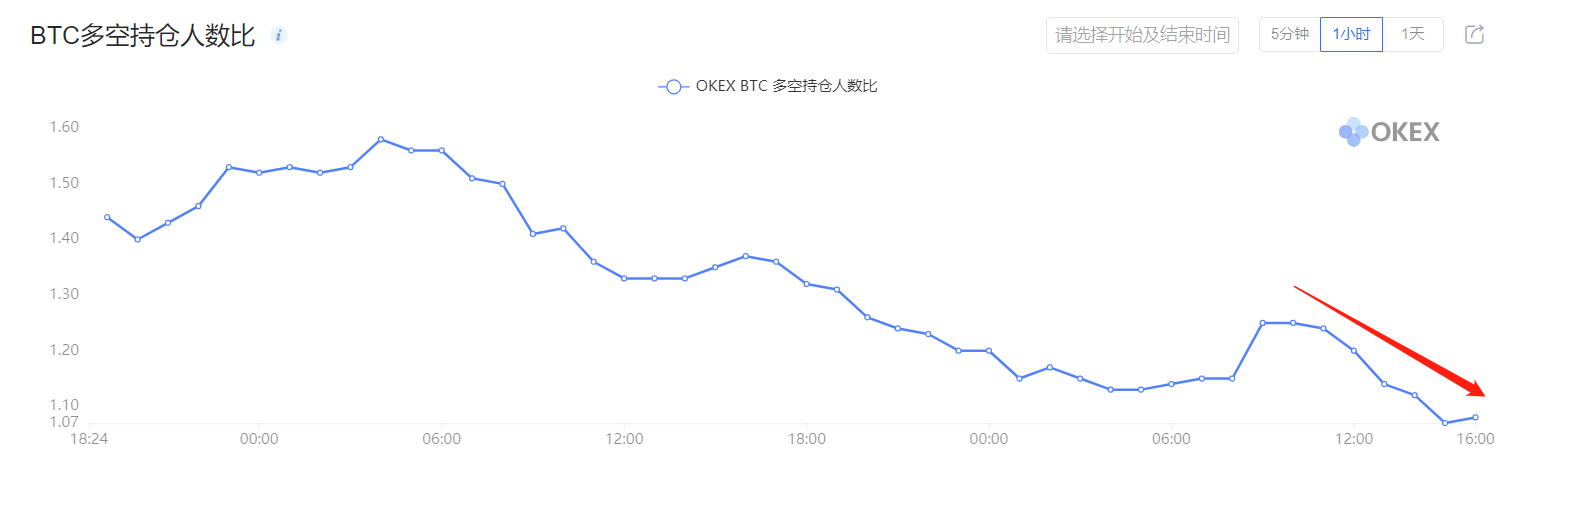
Task: Click the chart title BTC多空持仓人数比
Action: [143, 35]
